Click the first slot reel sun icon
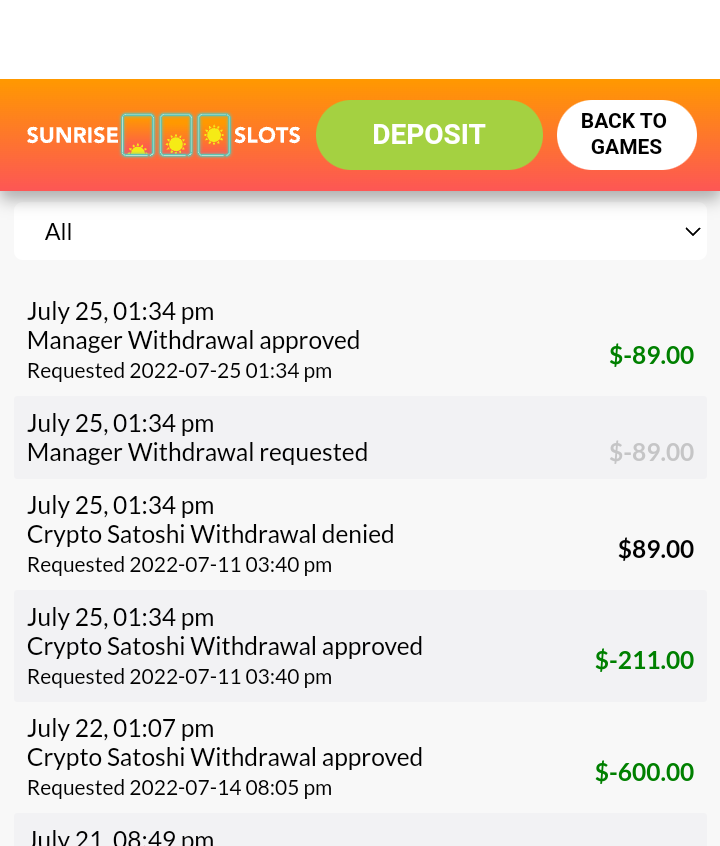 pos(138,135)
